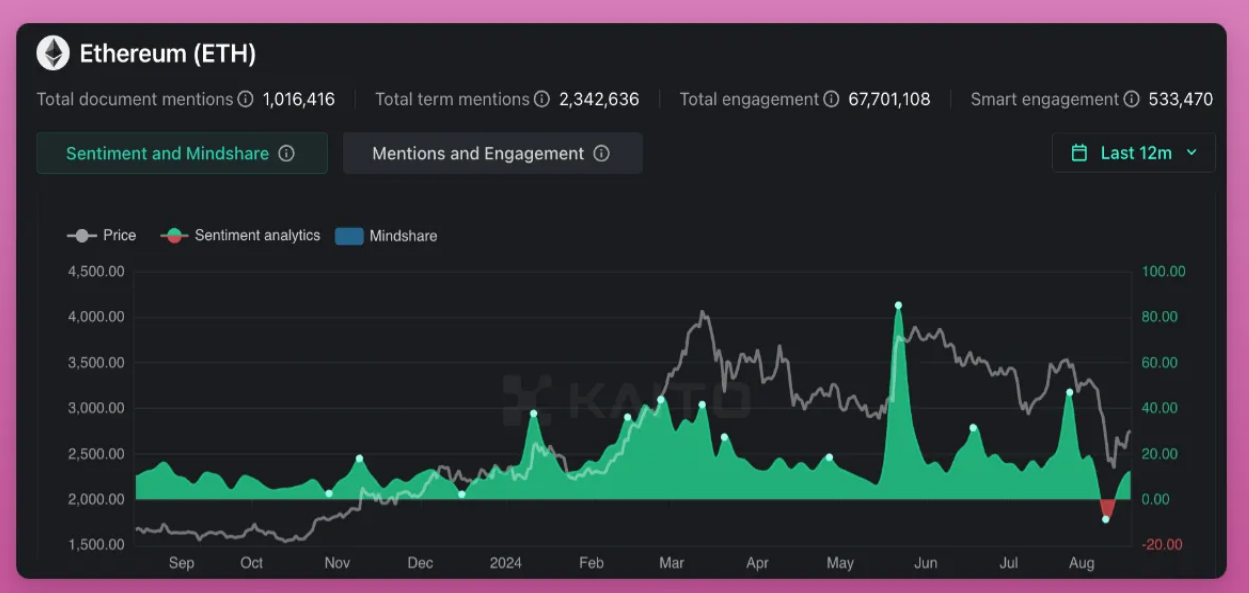Click info icon next to Total term mentions
The width and height of the screenshot is (1249, 593).
click(x=541, y=99)
